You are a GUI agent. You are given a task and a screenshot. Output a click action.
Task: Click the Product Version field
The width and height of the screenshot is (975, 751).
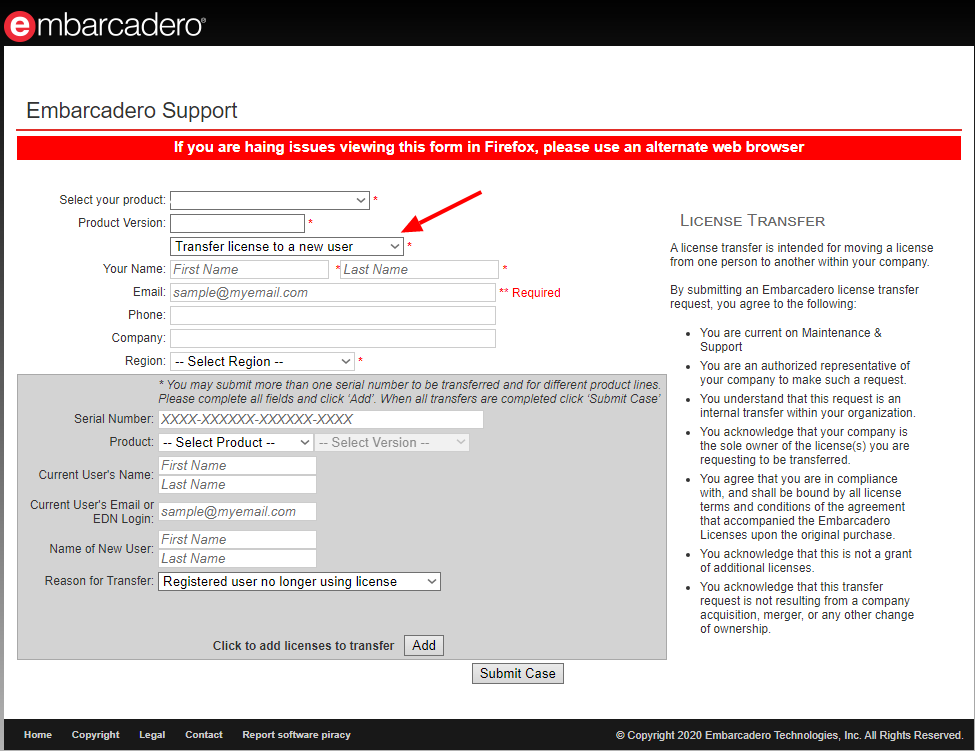pos(237,223)
